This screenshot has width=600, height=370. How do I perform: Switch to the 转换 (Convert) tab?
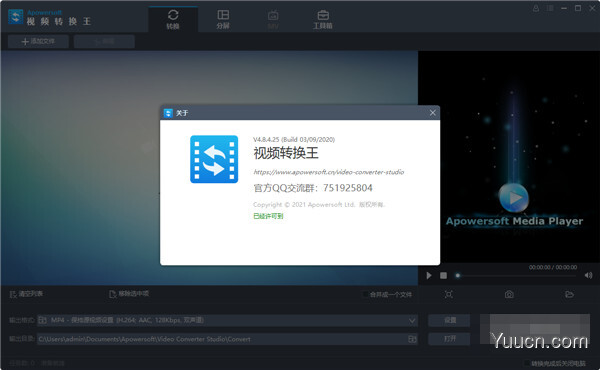(x=173, y=19)
